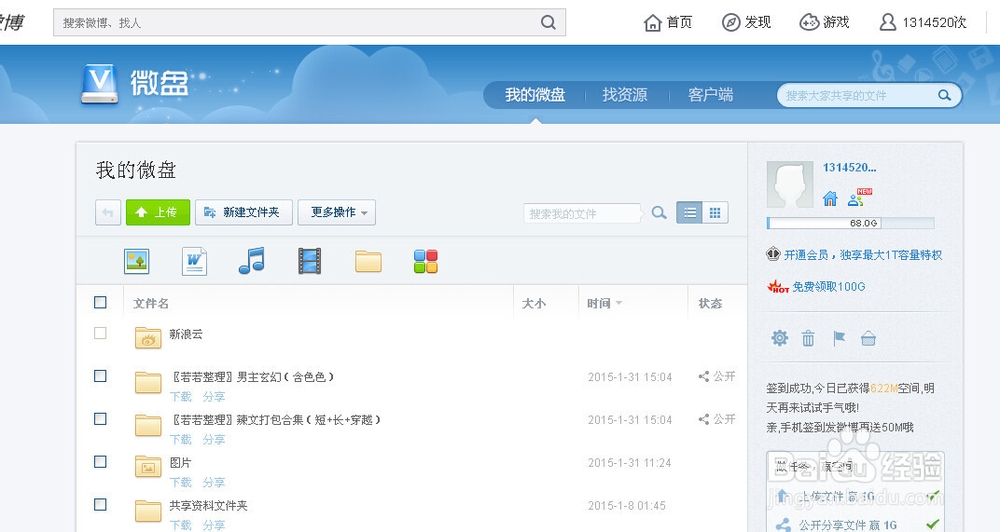Viewport: 1000px width, 532px height.
Task: Filter files by pictures
Action: (136, 261)
